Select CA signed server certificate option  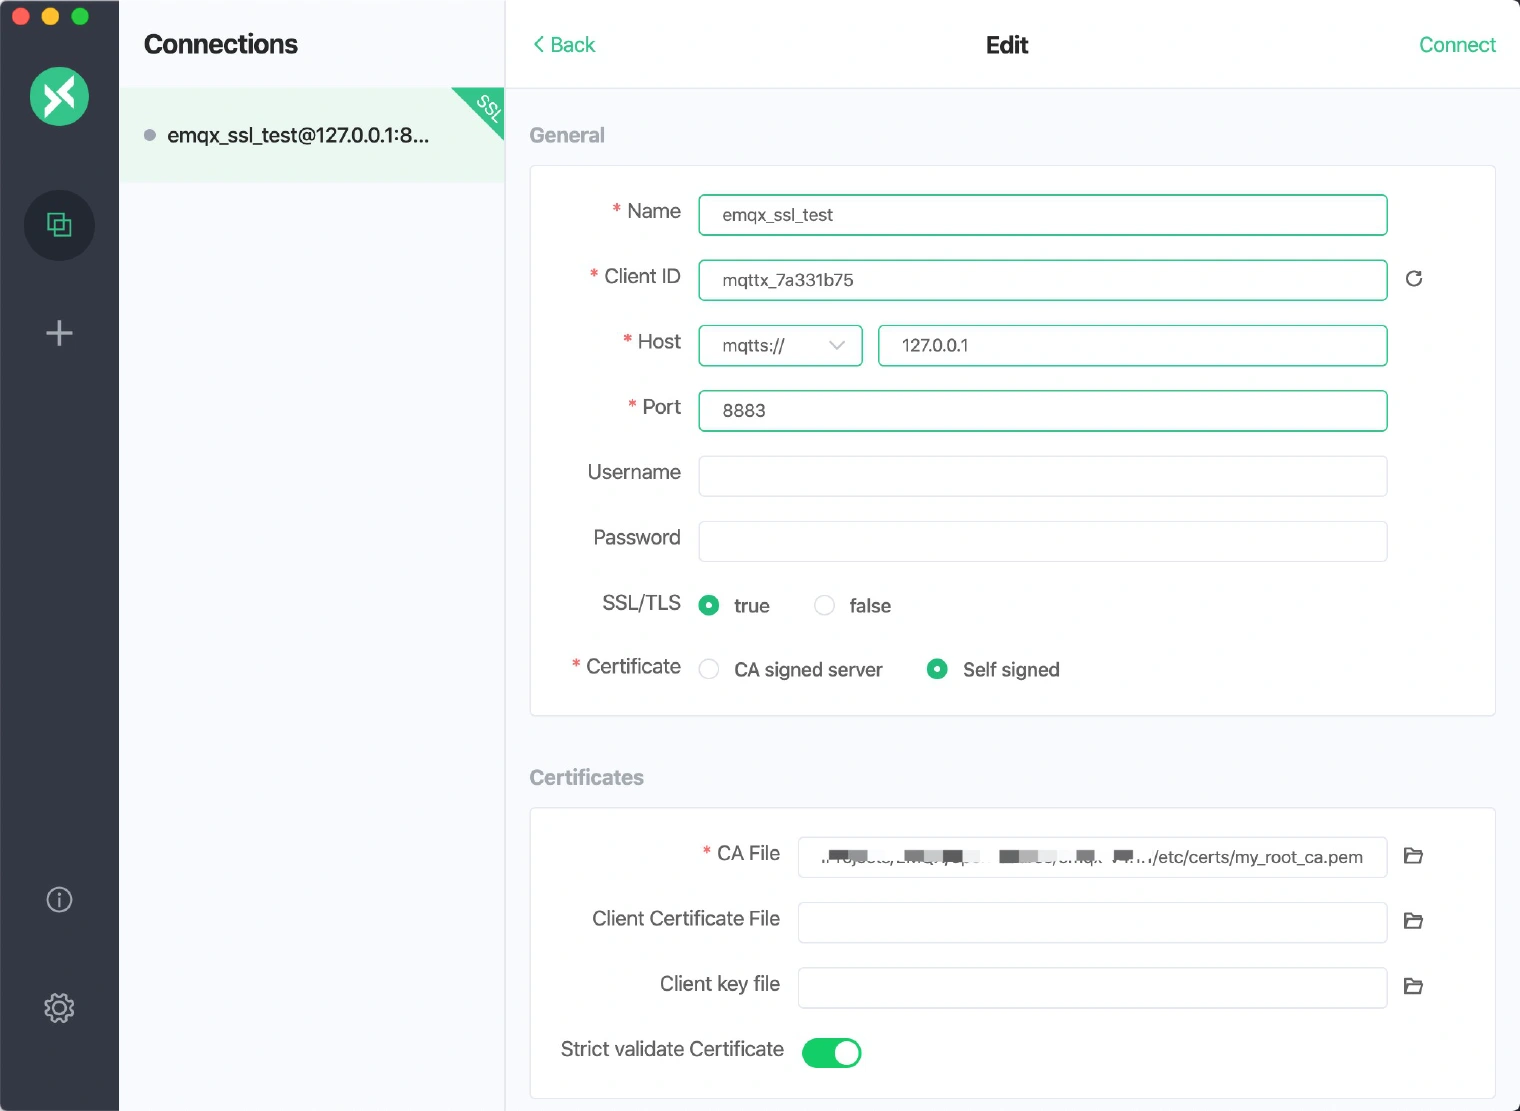tap(709, 668)
